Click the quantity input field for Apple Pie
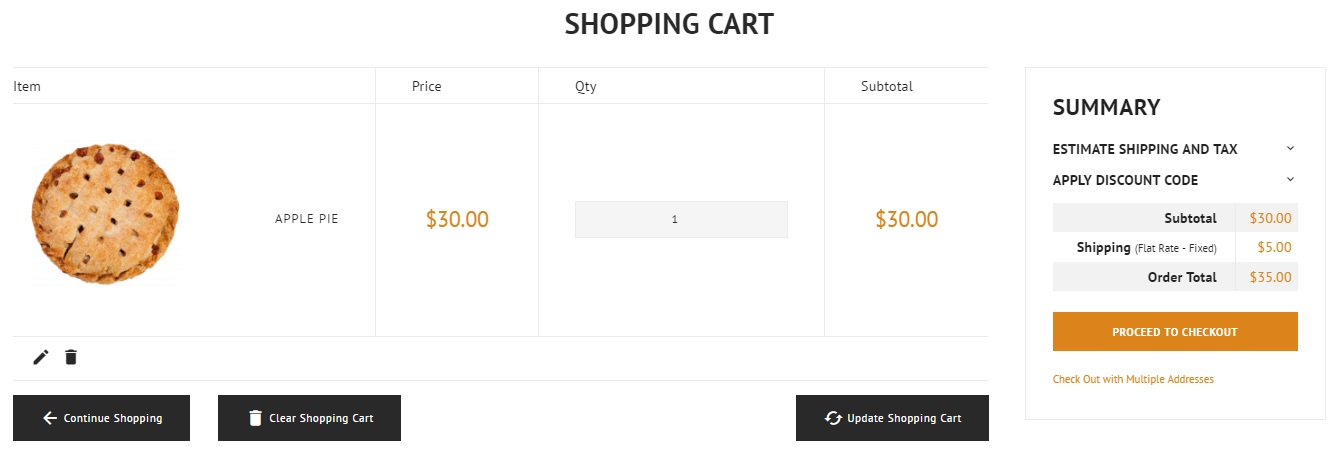 681,219
